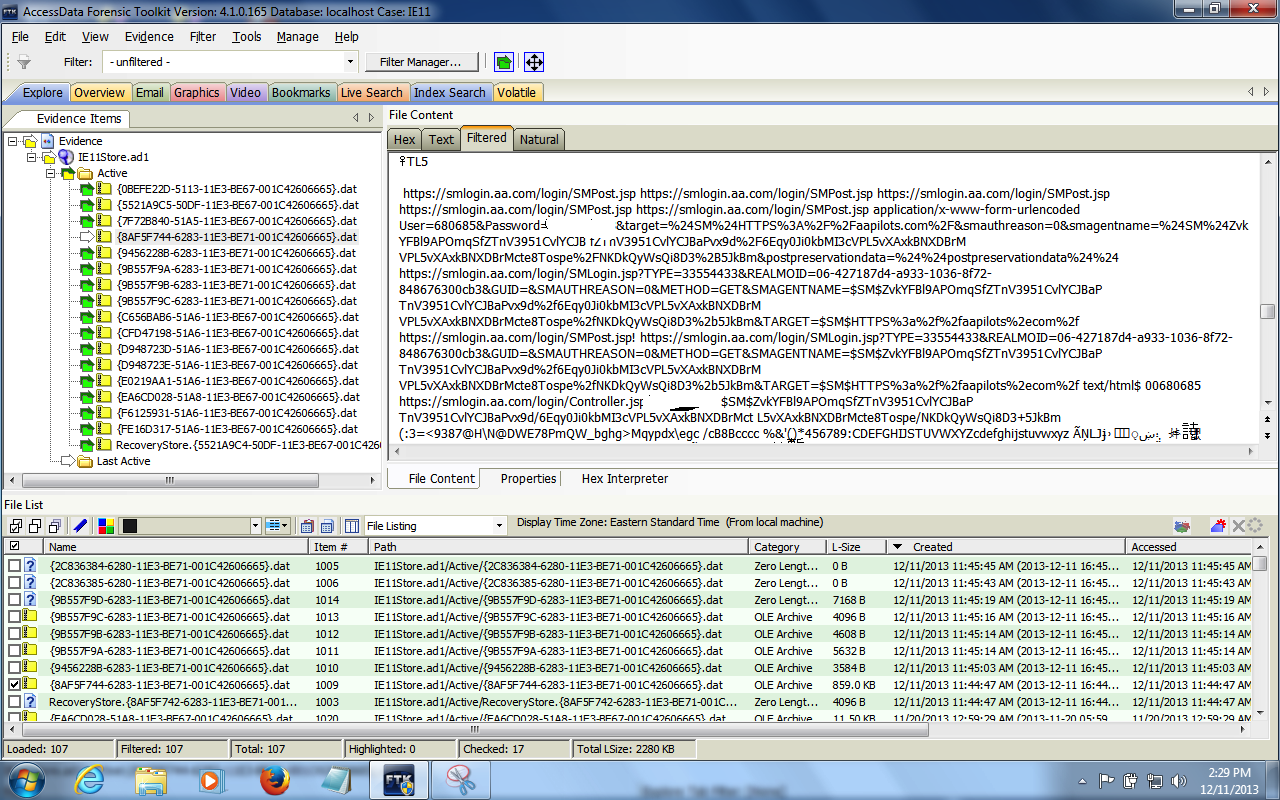The height and width of the screenshot is (800, 1280).
Task: Click the Active folder icon in evidence tree
Action: [x=86, y=173]
